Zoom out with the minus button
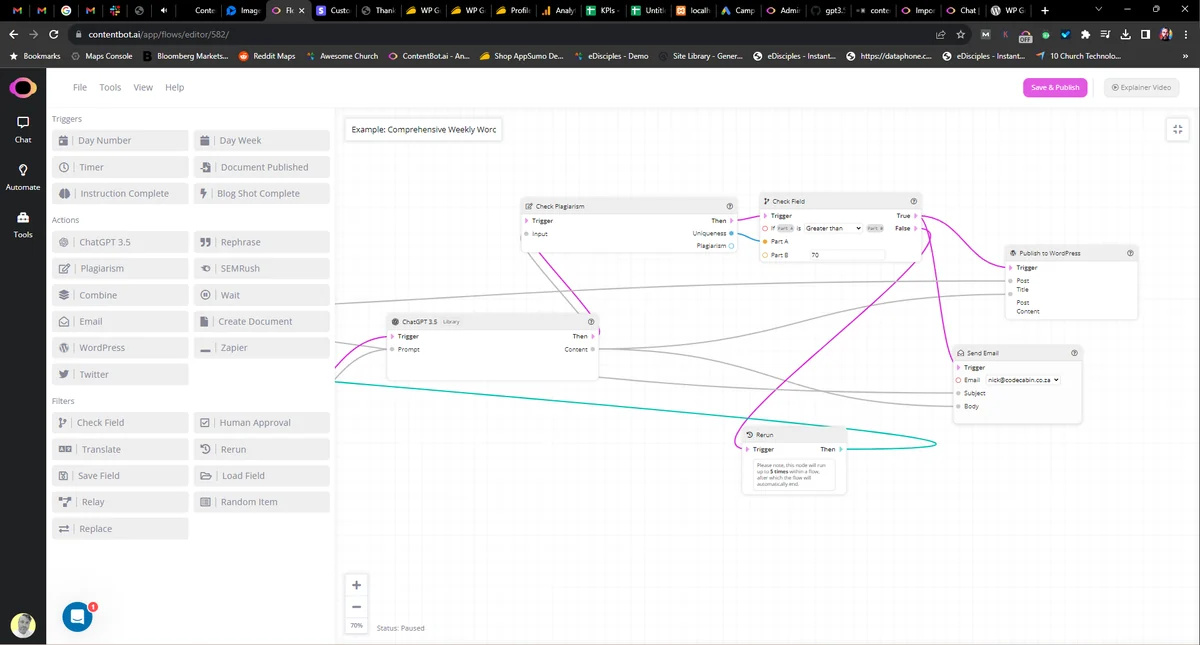The image size is (1200, 645). tap(356, 607)
